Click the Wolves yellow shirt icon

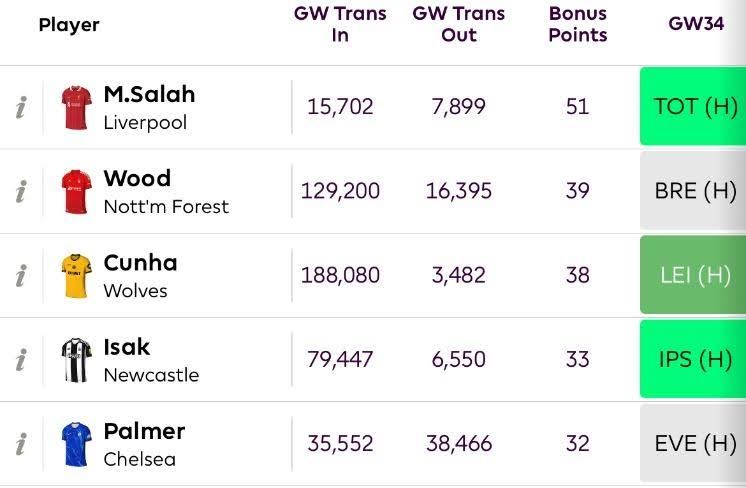[77, 276]
